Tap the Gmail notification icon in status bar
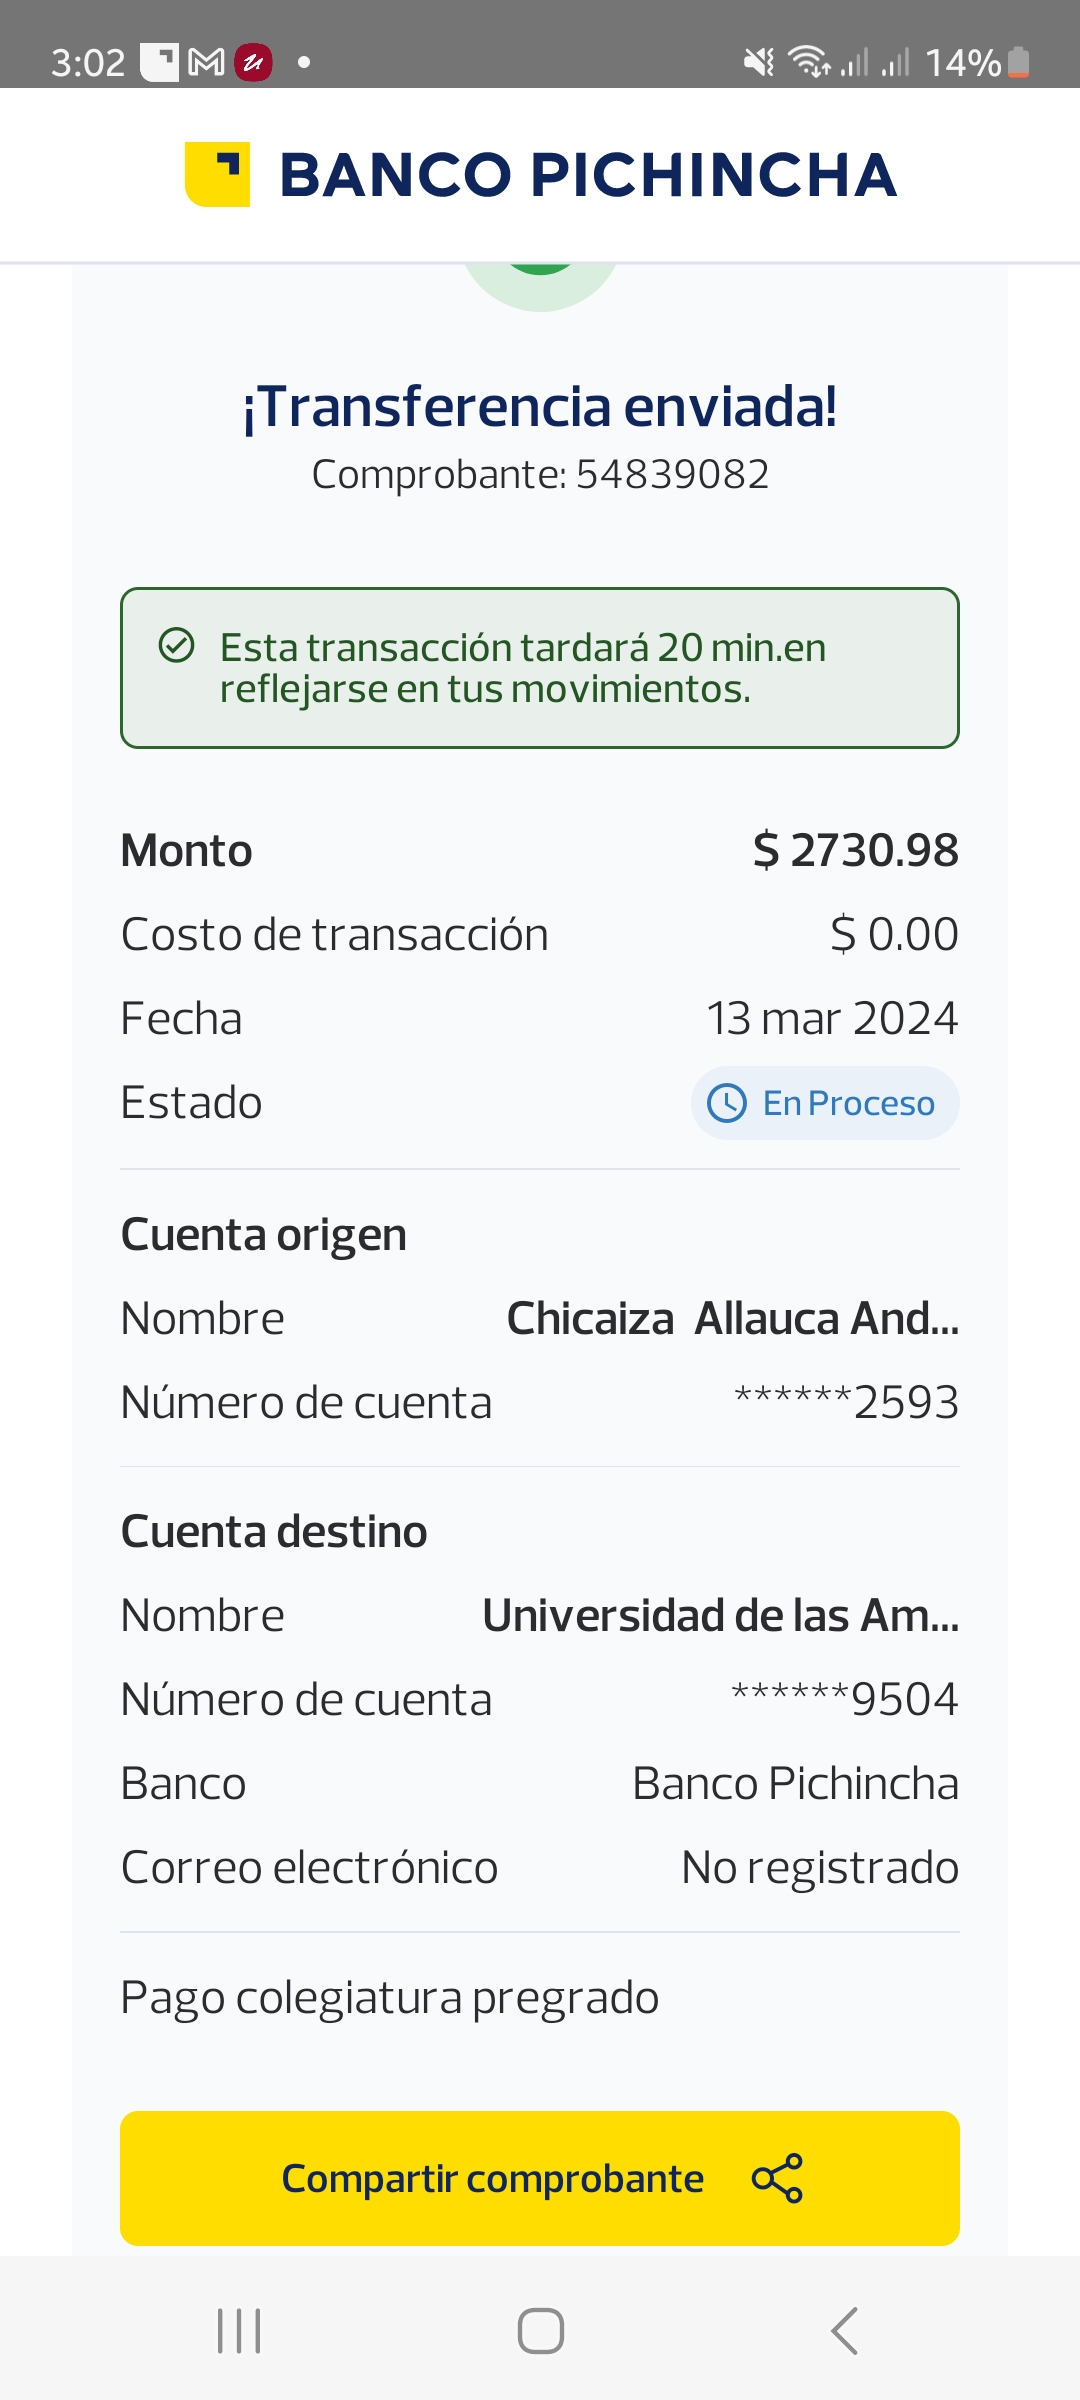This screenshot has width=1080, height=2400. pos(206,63)
